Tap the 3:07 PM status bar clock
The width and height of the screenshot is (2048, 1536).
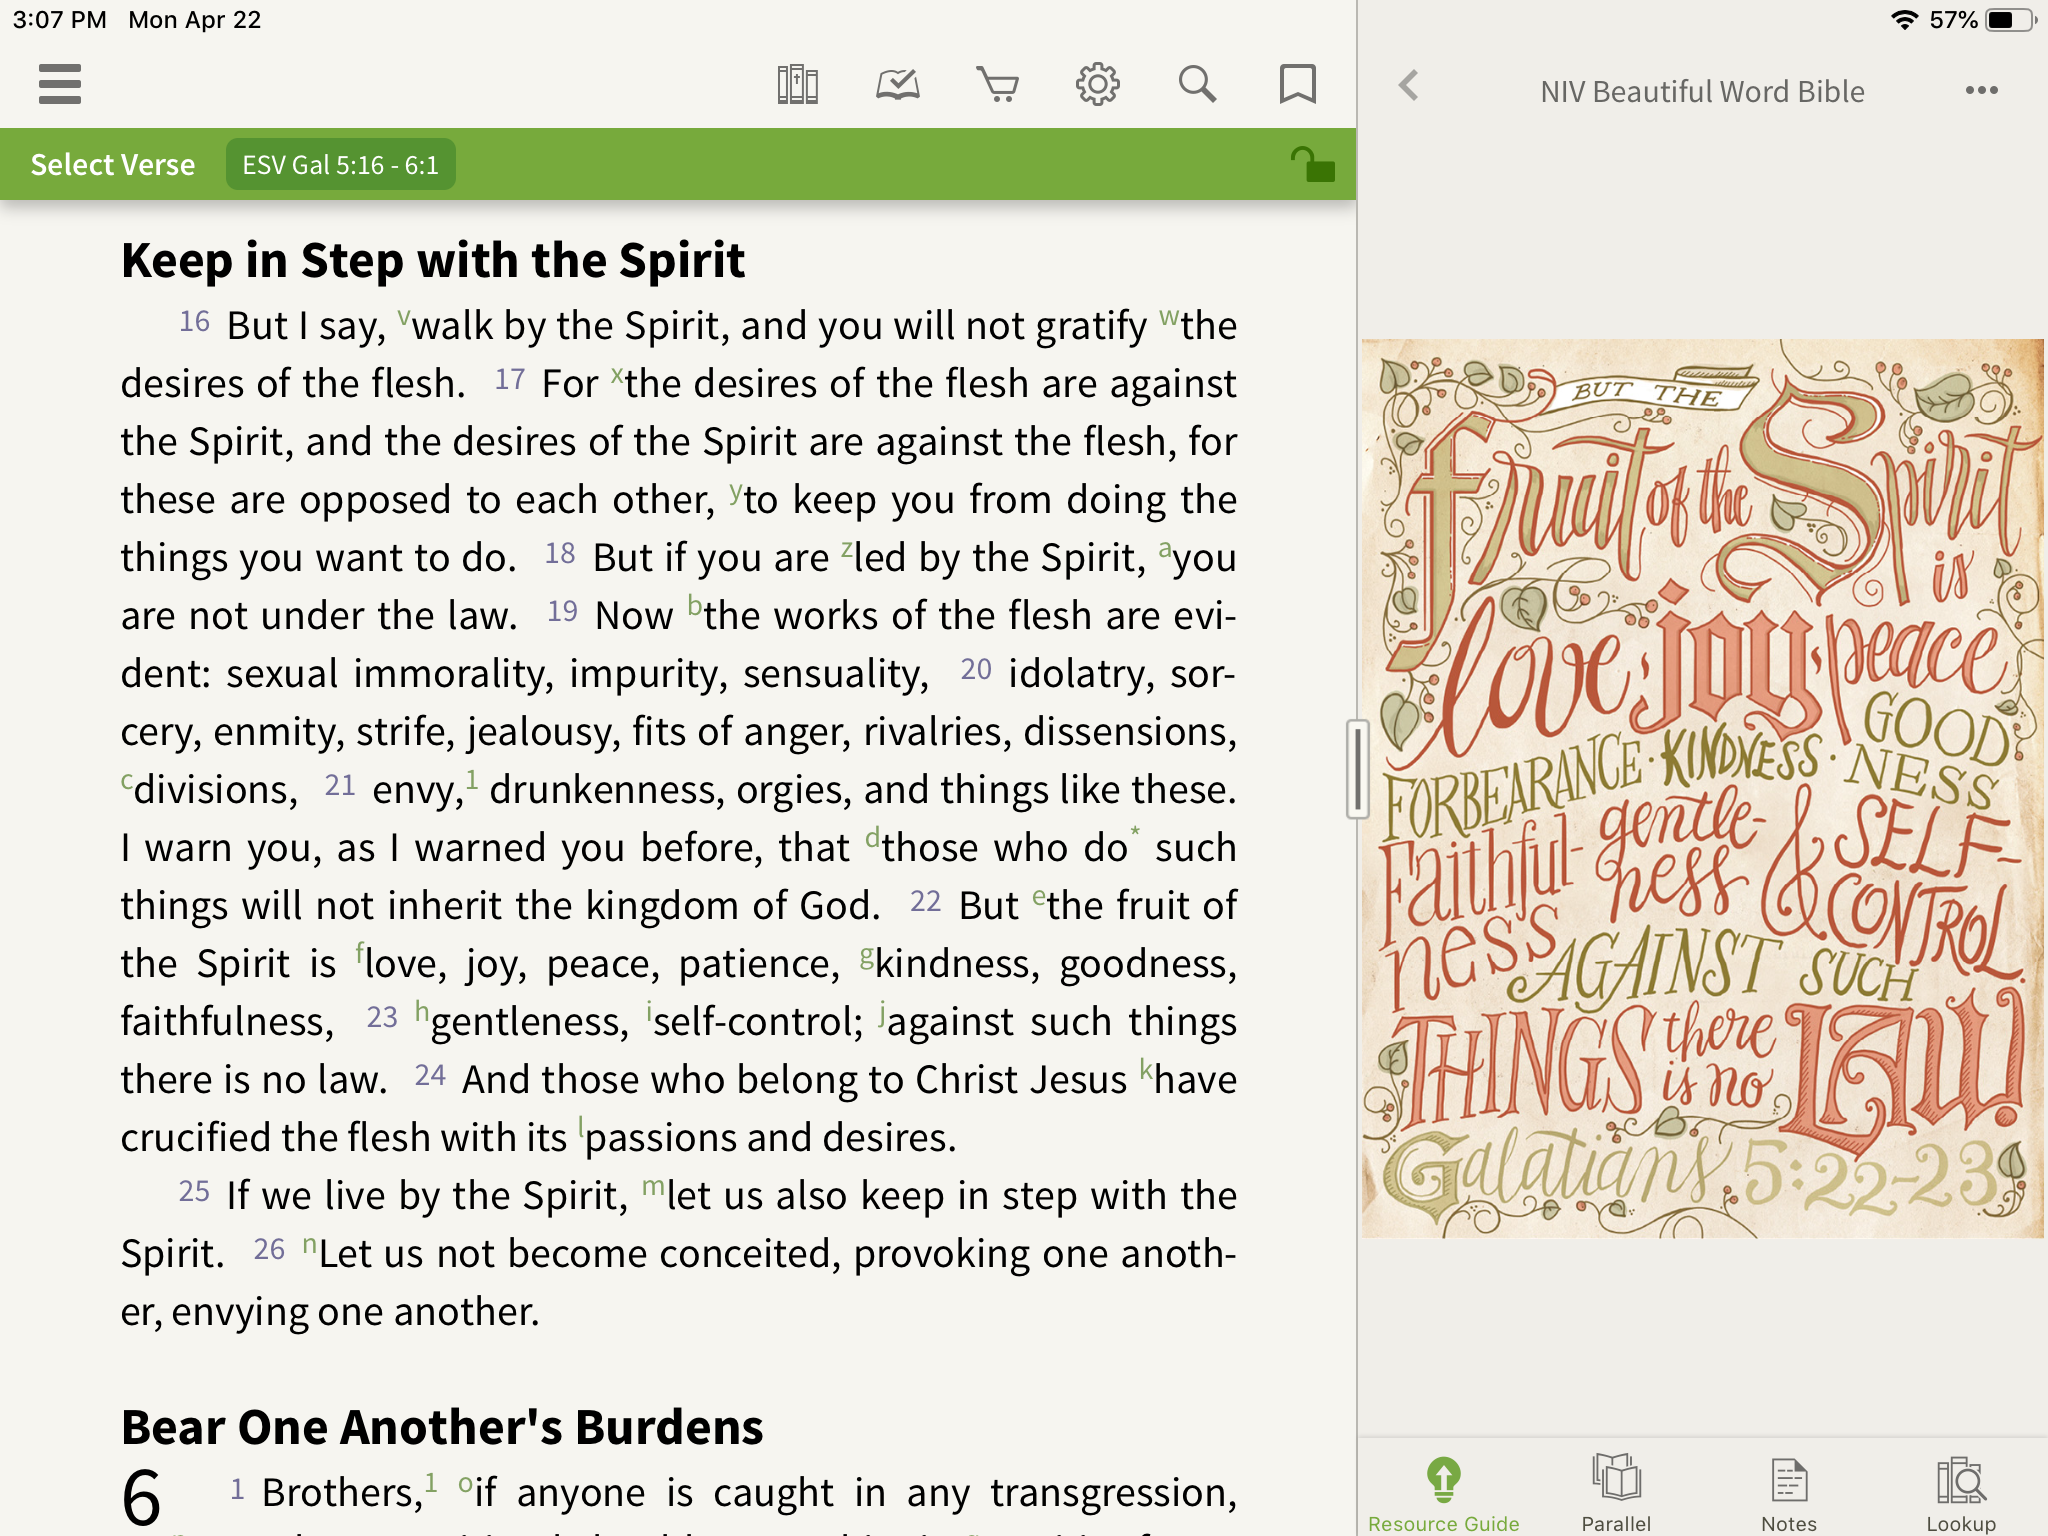tap(59, 20)
